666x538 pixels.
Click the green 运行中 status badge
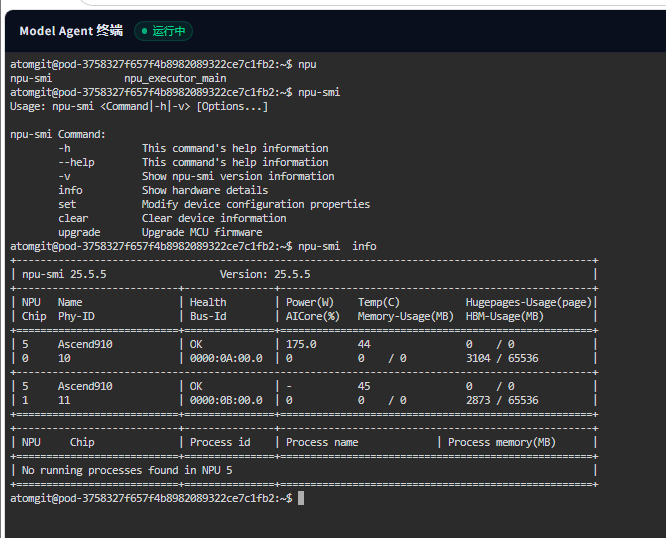164,31
